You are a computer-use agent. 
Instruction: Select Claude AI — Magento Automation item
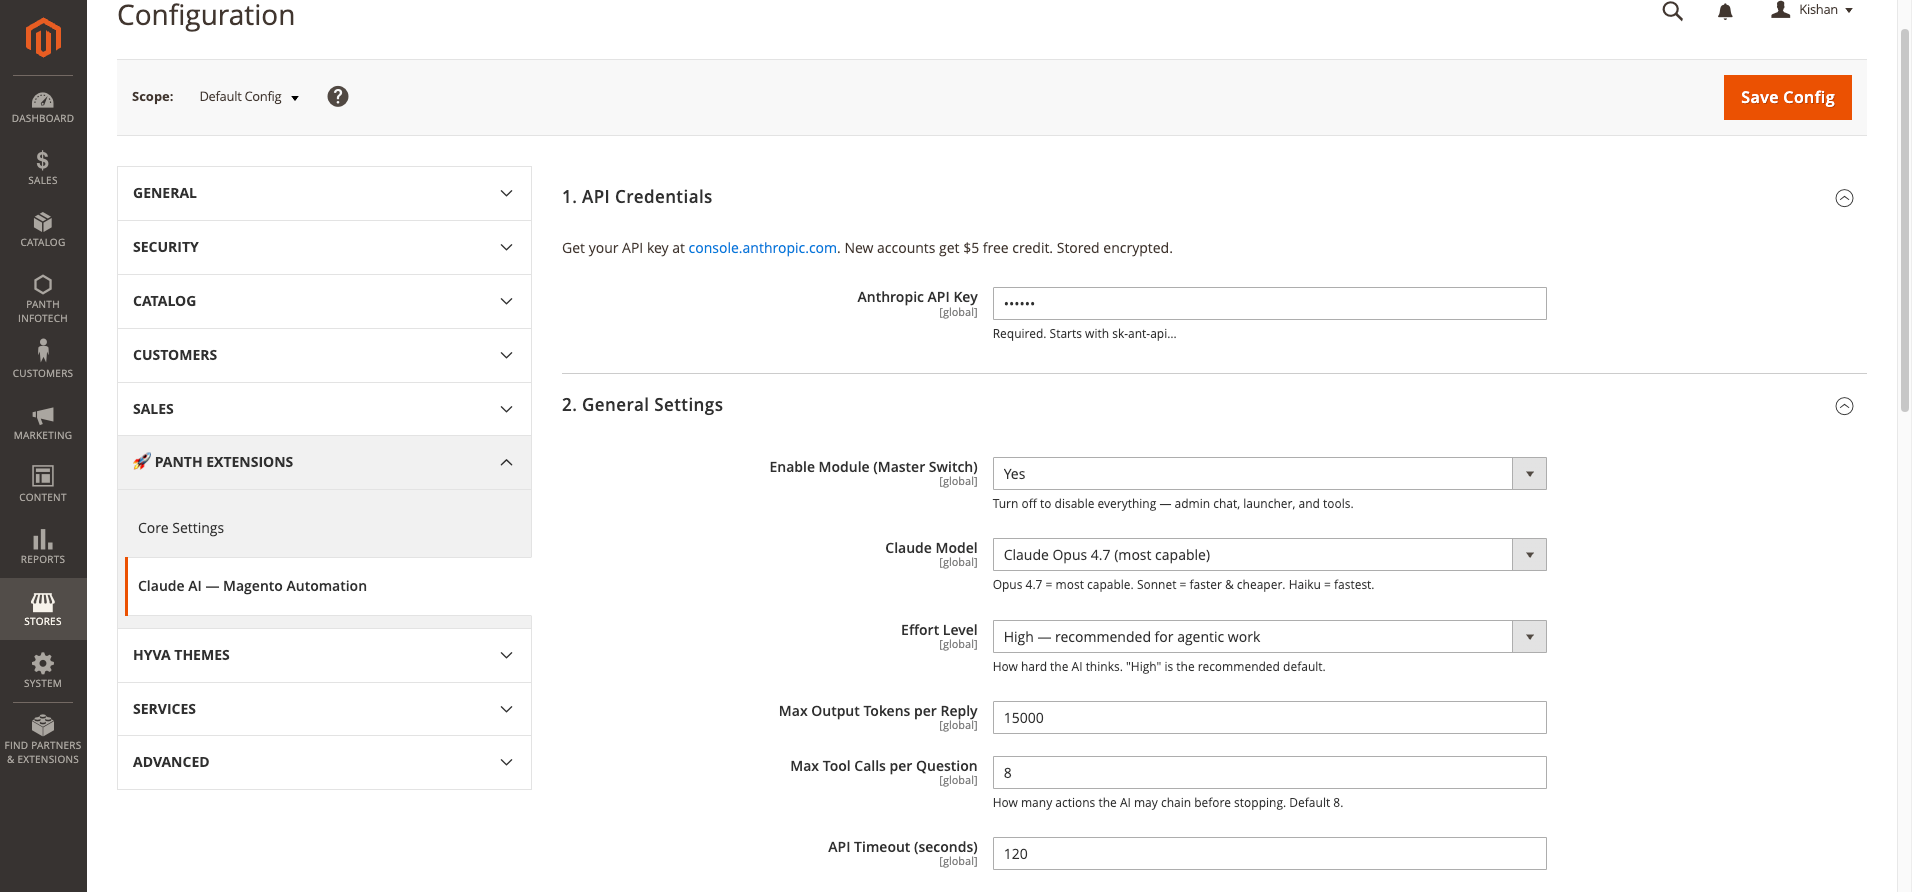pos(328,586)
